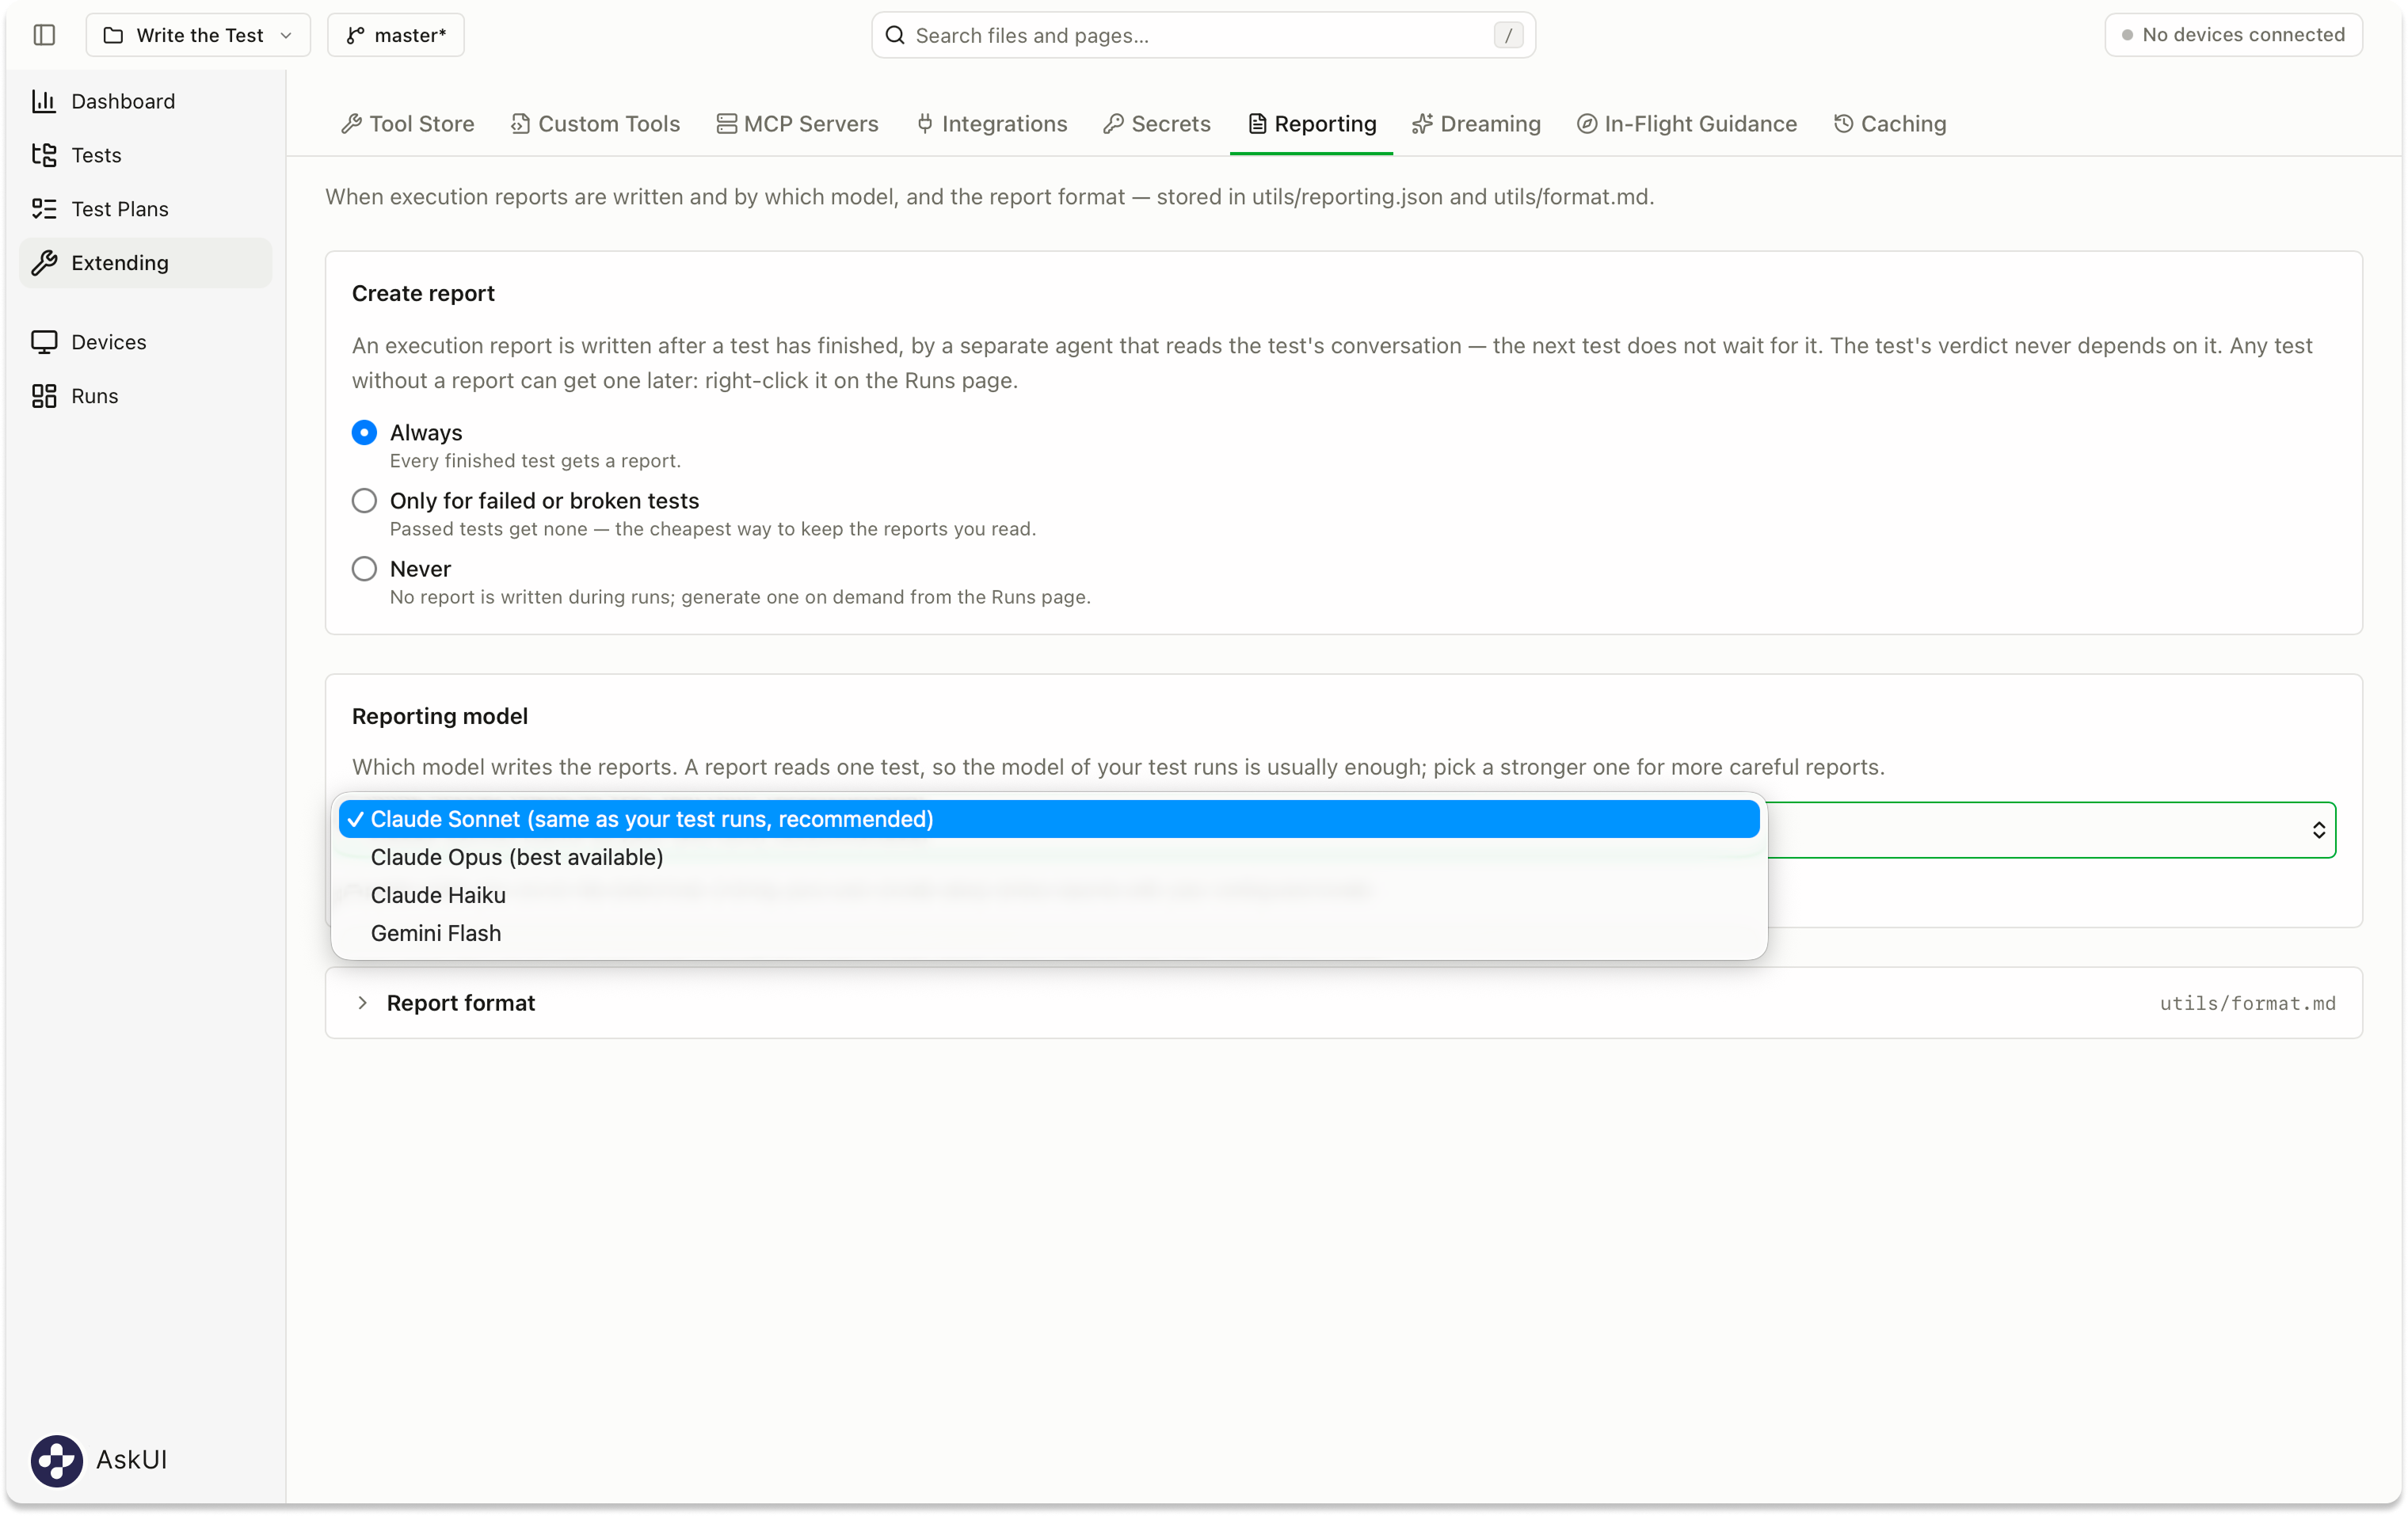Select Claude Haiku from the list

click(1048, 895)
